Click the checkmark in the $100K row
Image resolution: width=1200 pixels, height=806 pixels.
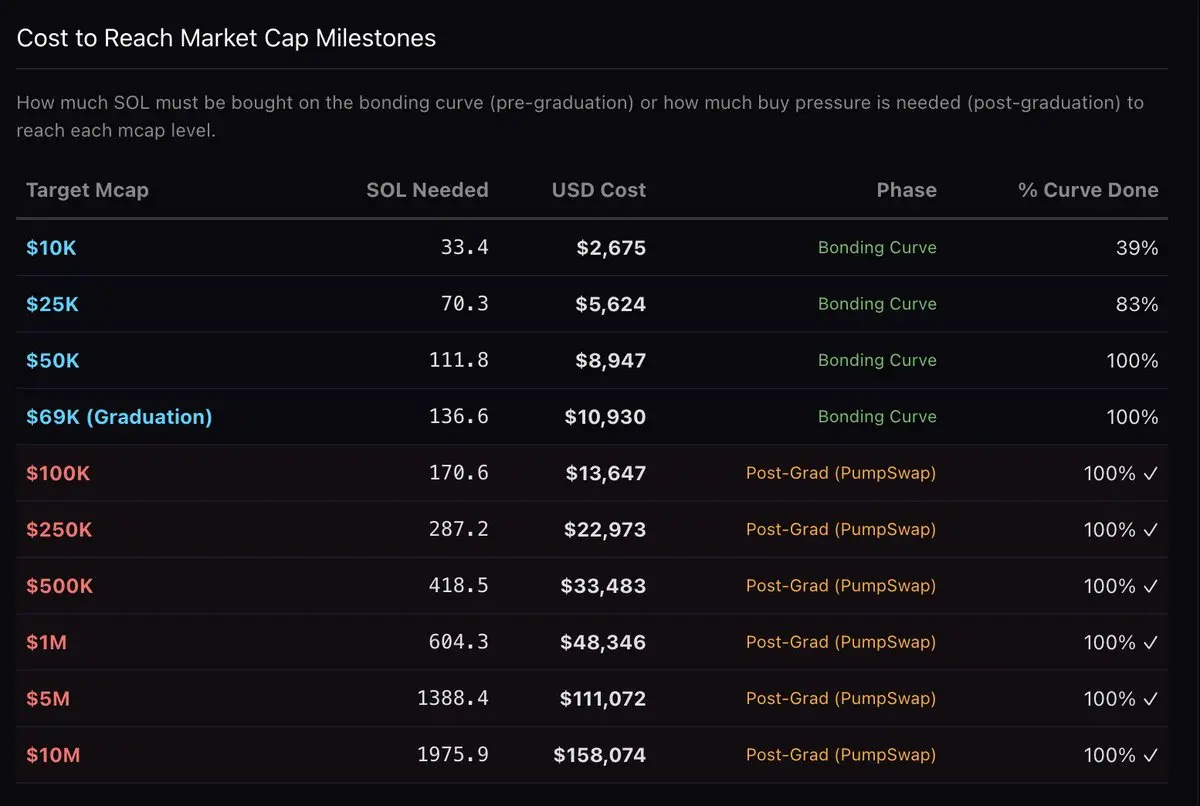[1150, 473]
